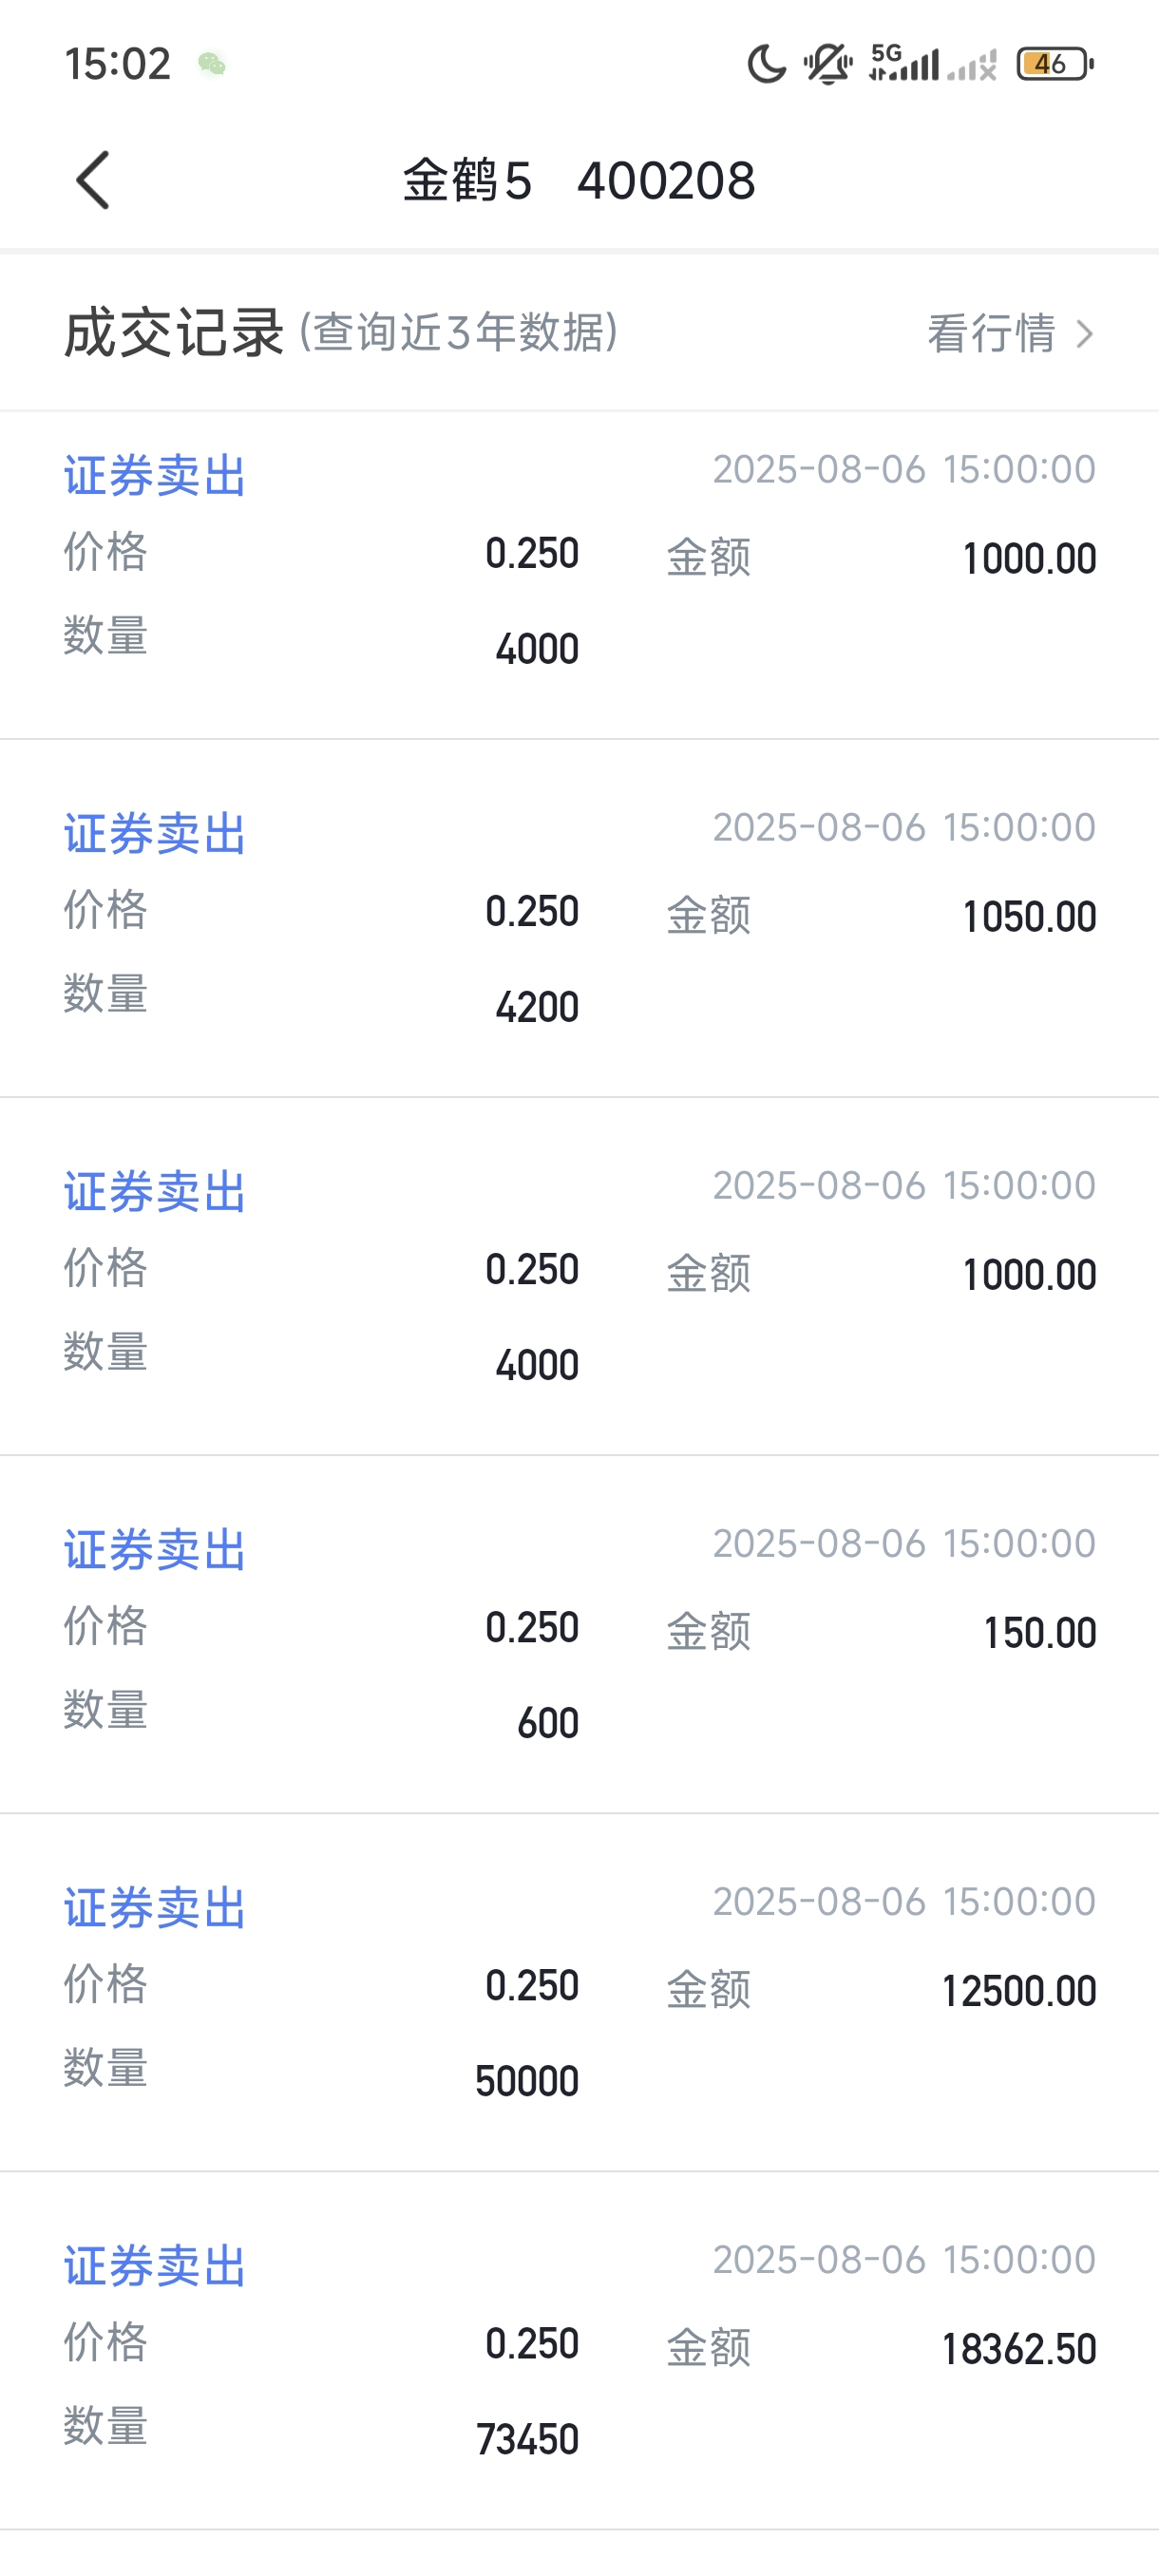Open the 证券卖出 record with amount 1050.00
The width and height of the screenshot is (1159, 2576).
[x=579, y=918]
